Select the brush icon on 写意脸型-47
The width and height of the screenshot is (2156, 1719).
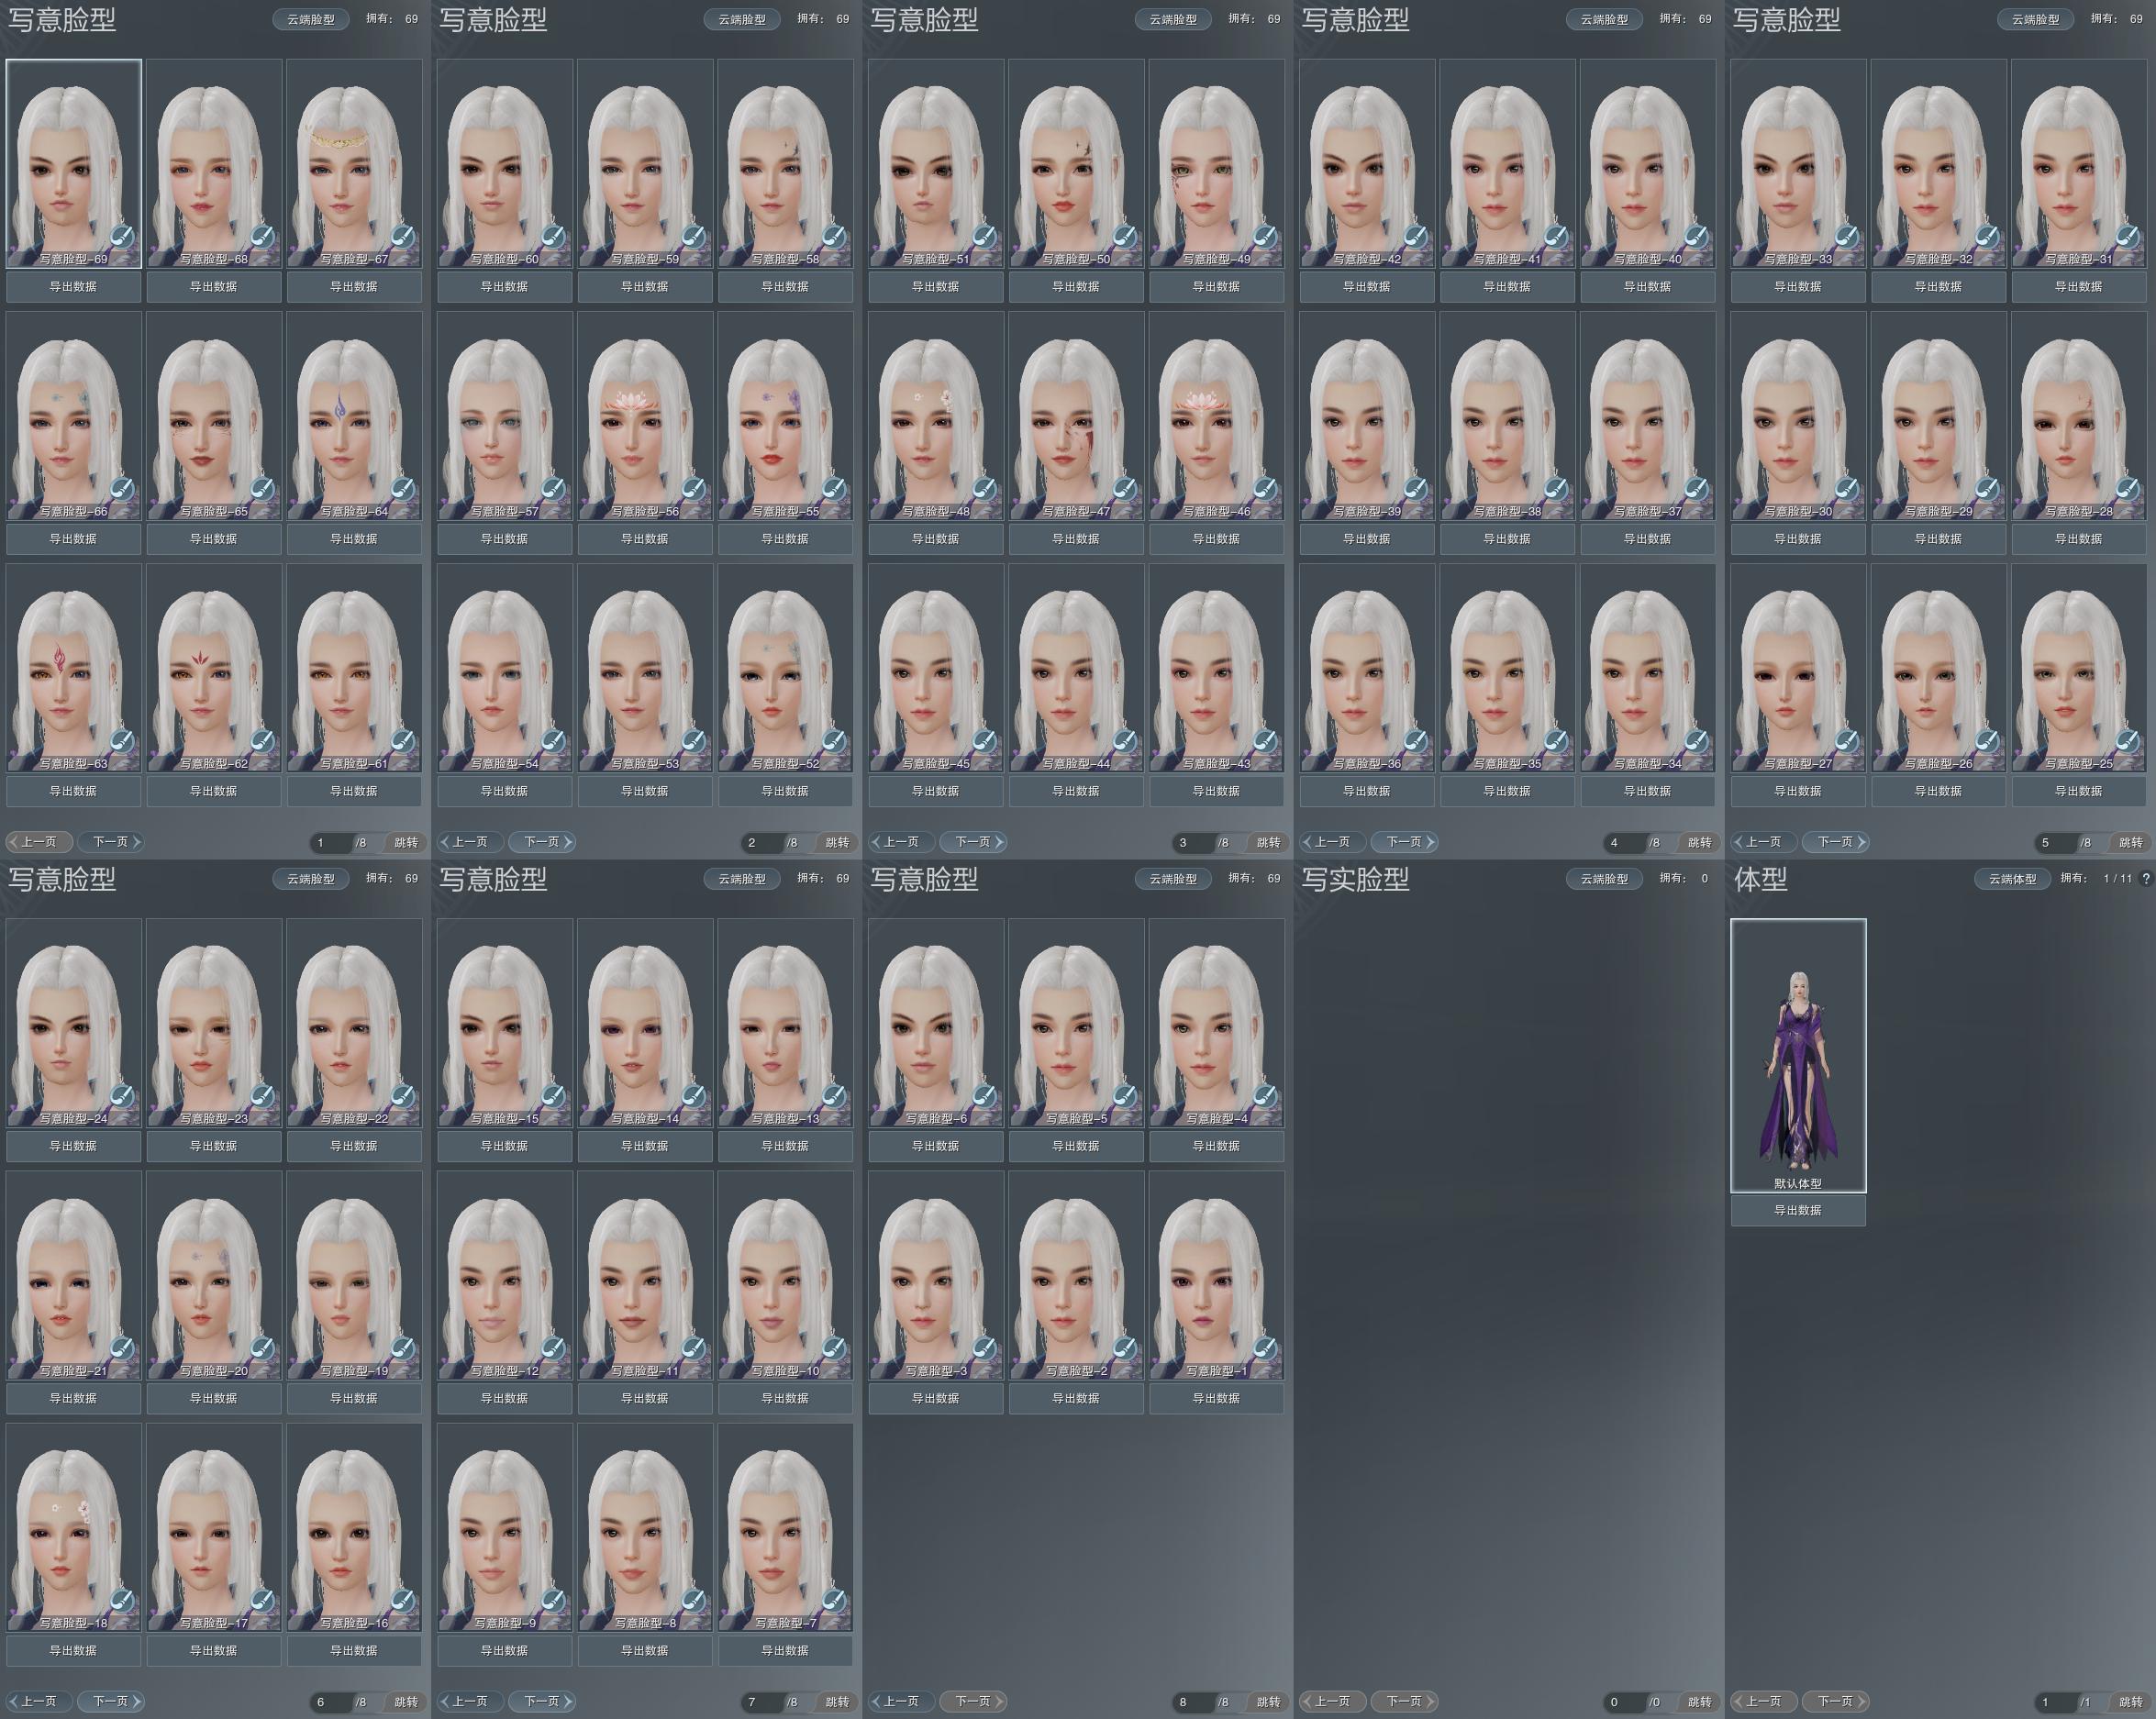[x=1124, y=490]
